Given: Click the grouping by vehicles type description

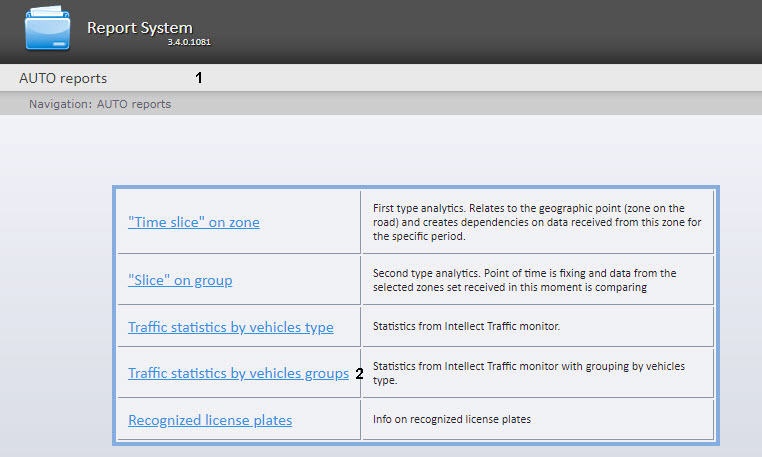Looking at the screenshot, I should pos(528,373).
